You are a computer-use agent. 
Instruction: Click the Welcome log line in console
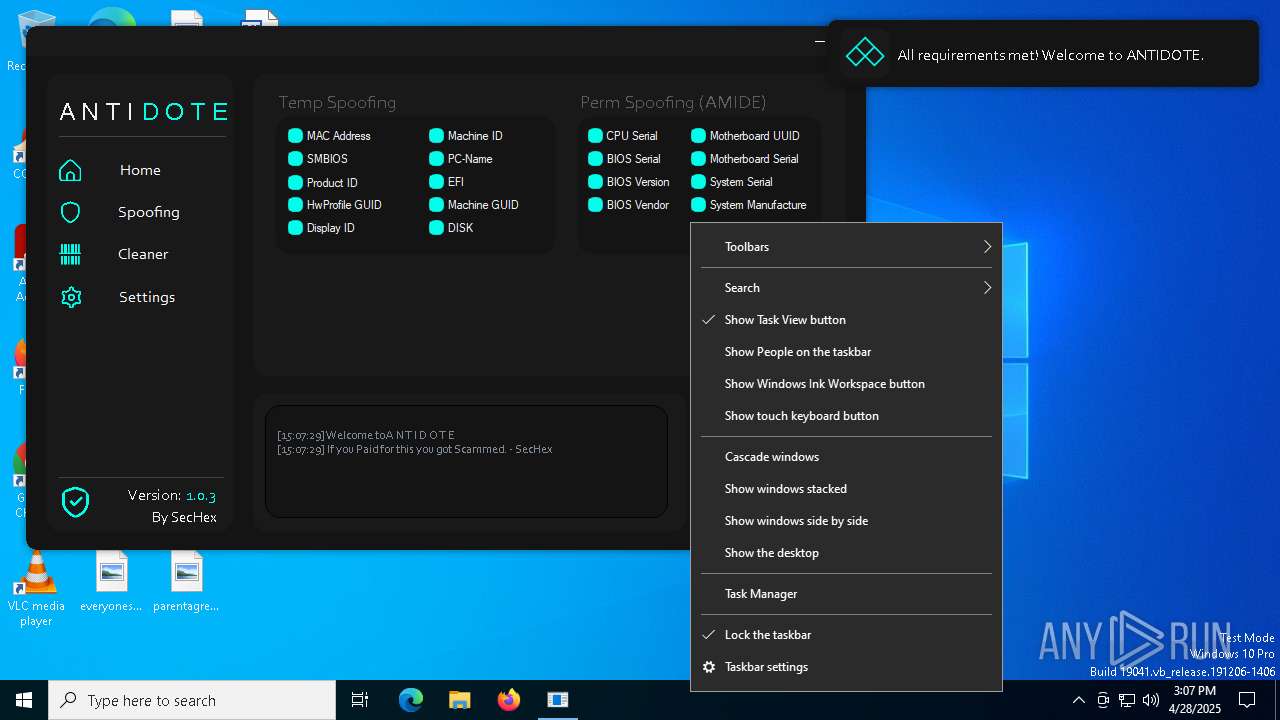point(366,435)
